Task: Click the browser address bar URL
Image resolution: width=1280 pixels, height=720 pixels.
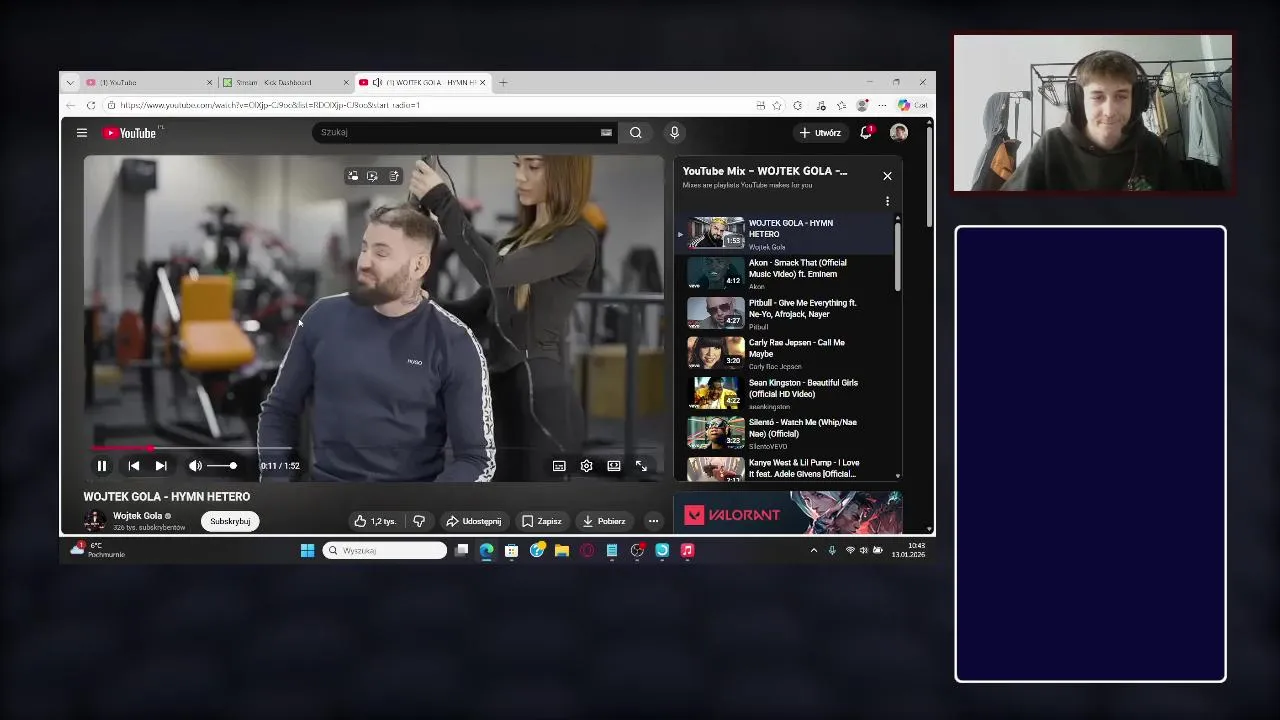Action: pos(270,105)
